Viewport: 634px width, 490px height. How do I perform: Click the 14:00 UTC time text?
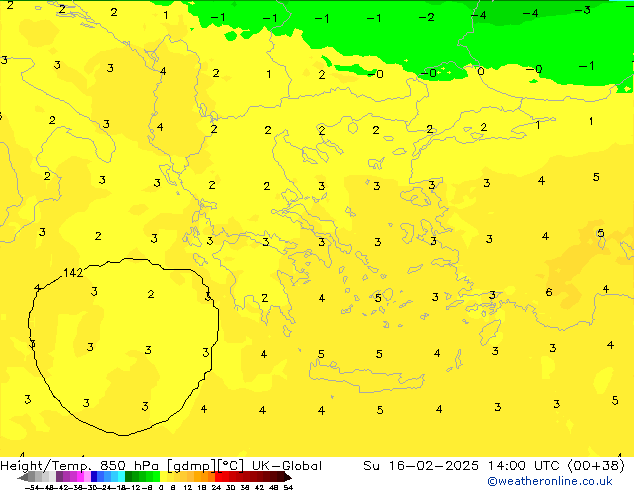click(525, 466)
